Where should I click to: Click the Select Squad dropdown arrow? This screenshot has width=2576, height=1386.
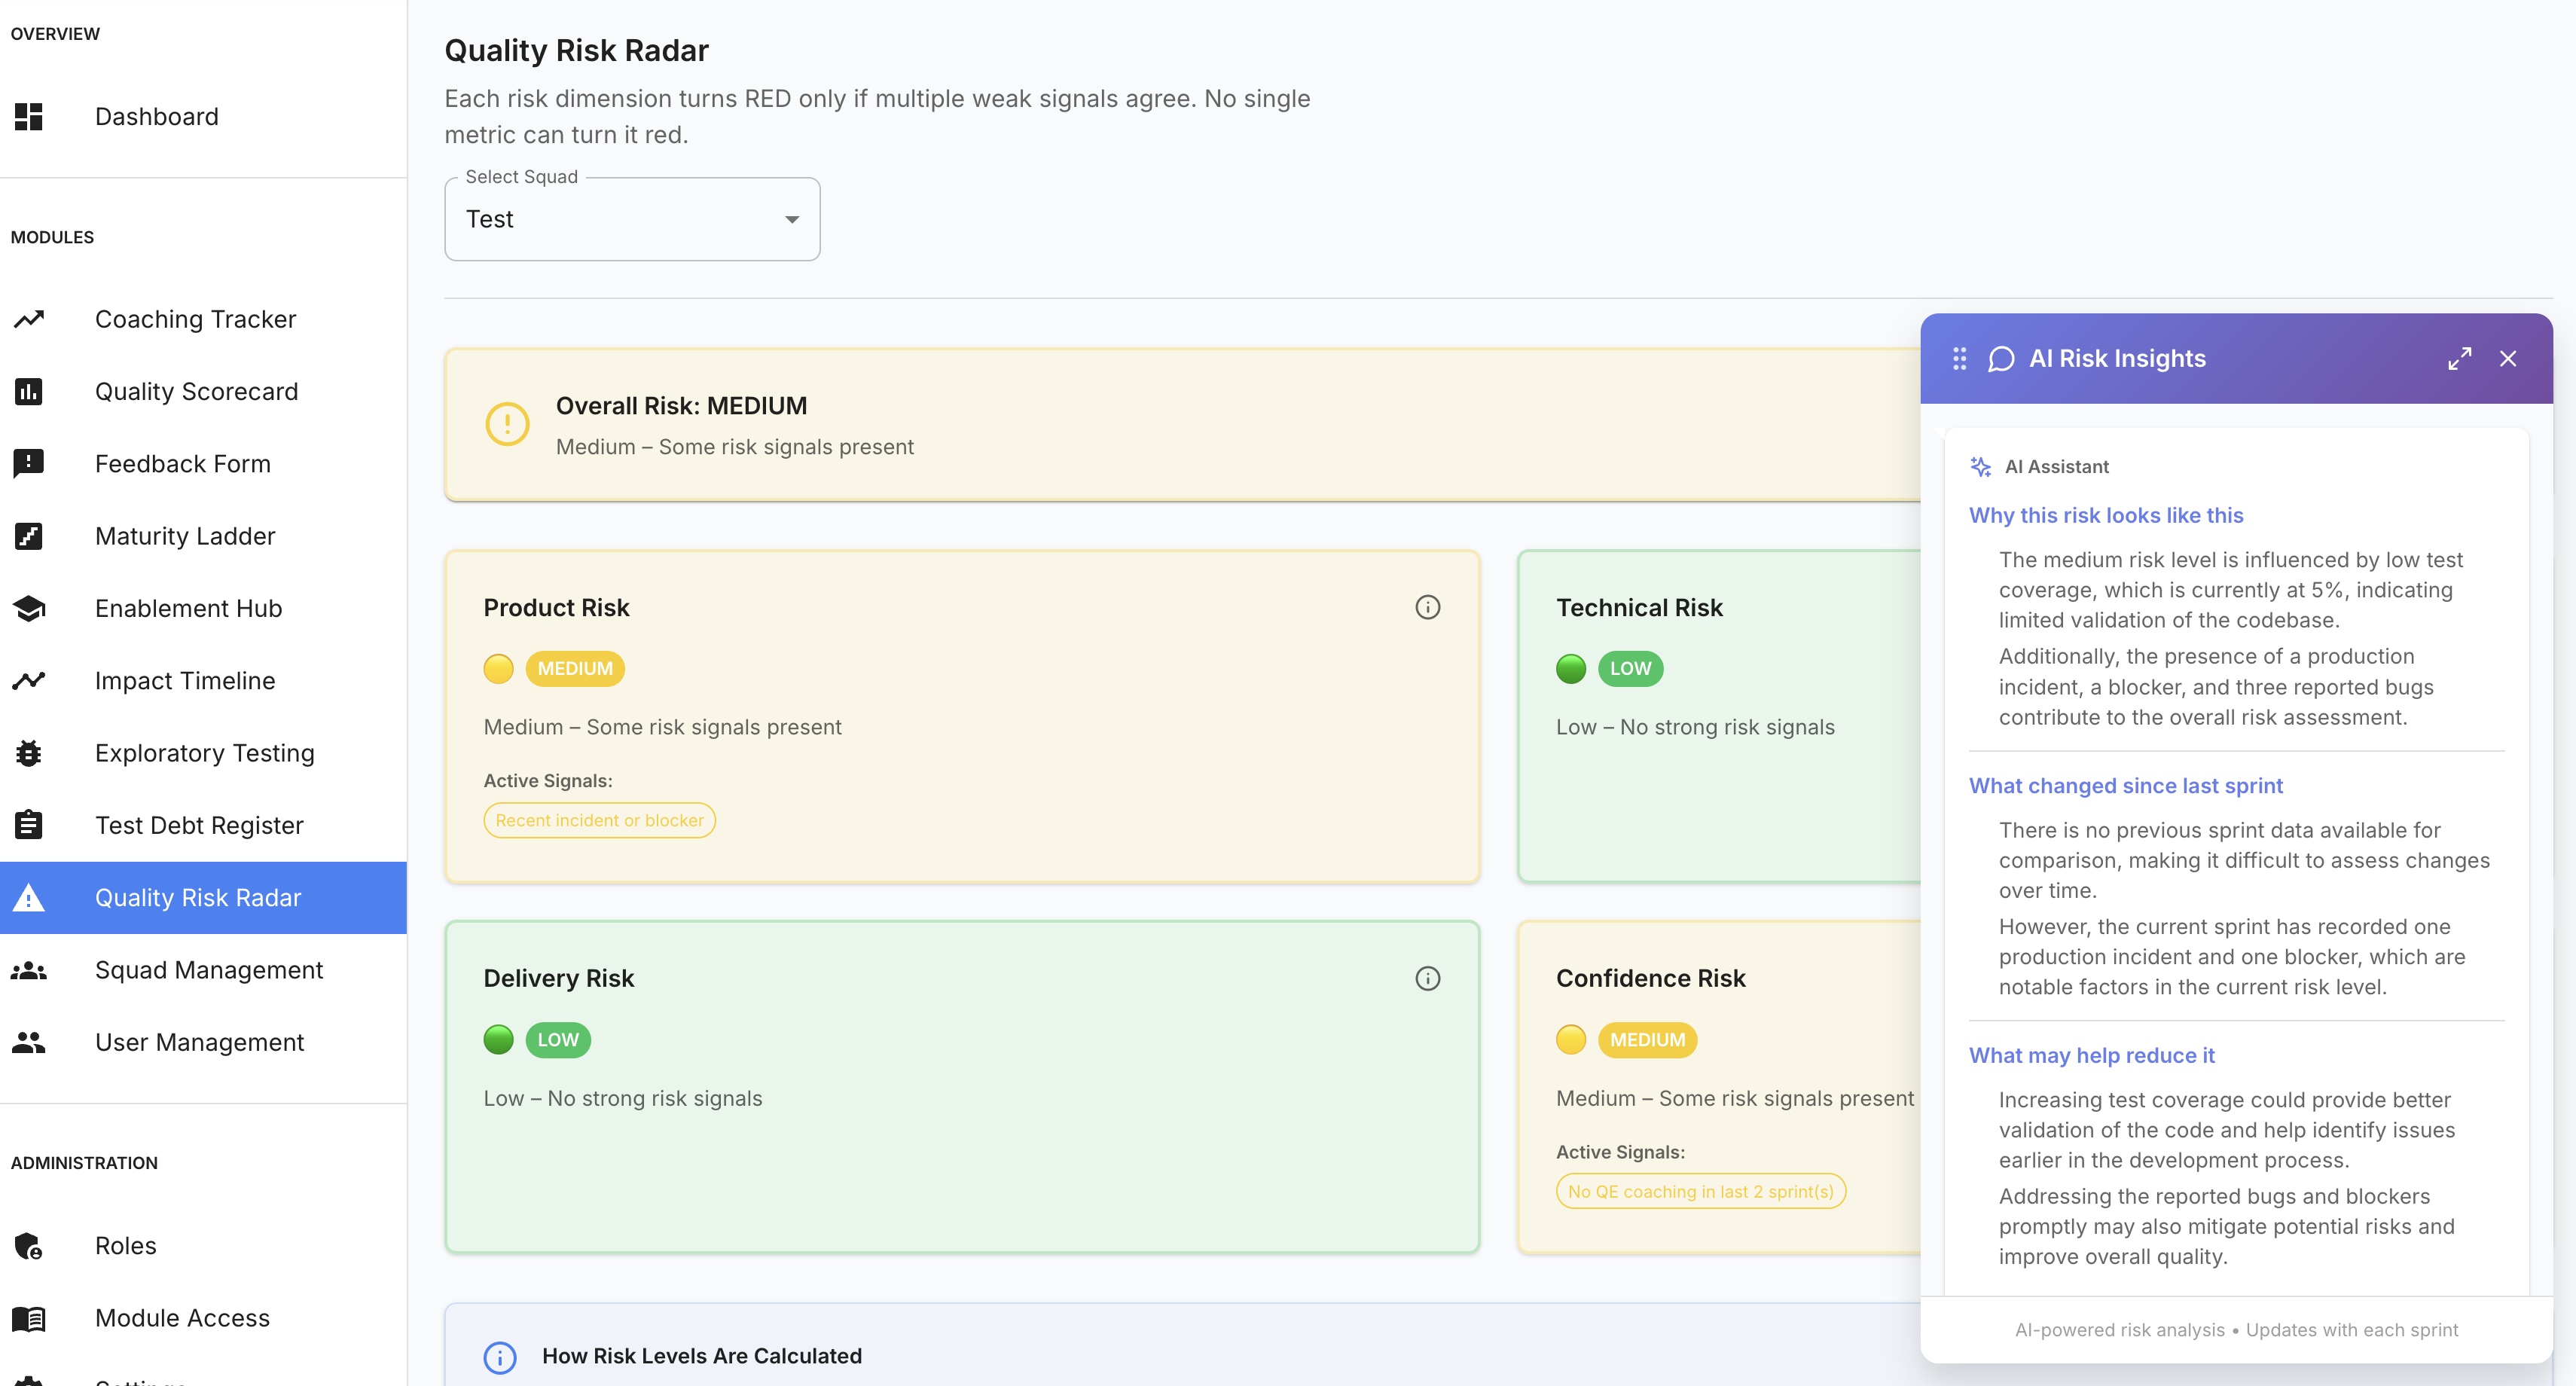pyautogui.click(x=792, y=220)
